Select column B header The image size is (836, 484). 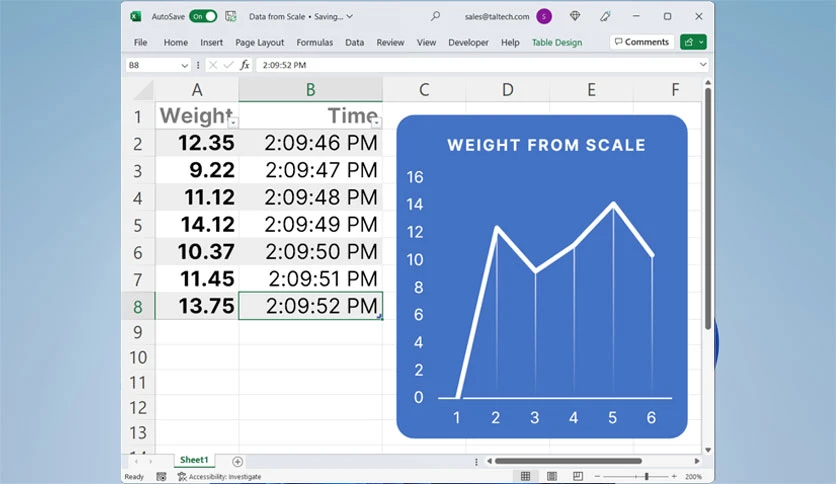tap(310, 90)
